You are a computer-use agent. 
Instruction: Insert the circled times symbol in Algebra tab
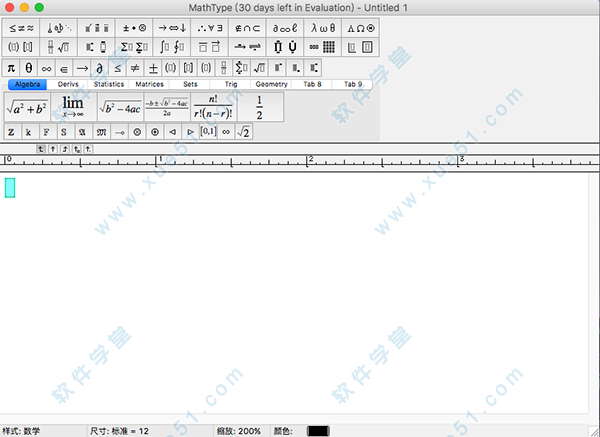point(137,132)
